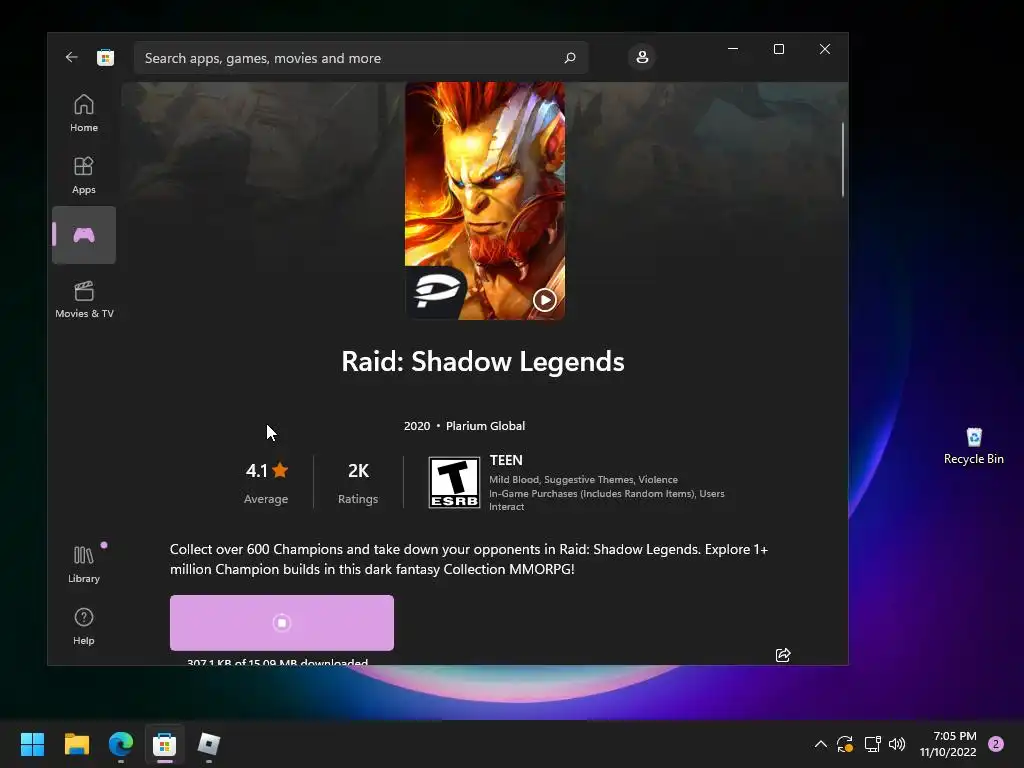1024x768 pixels.
Task: Open the Microsoft Store logo icon
Action: point(105,57)
